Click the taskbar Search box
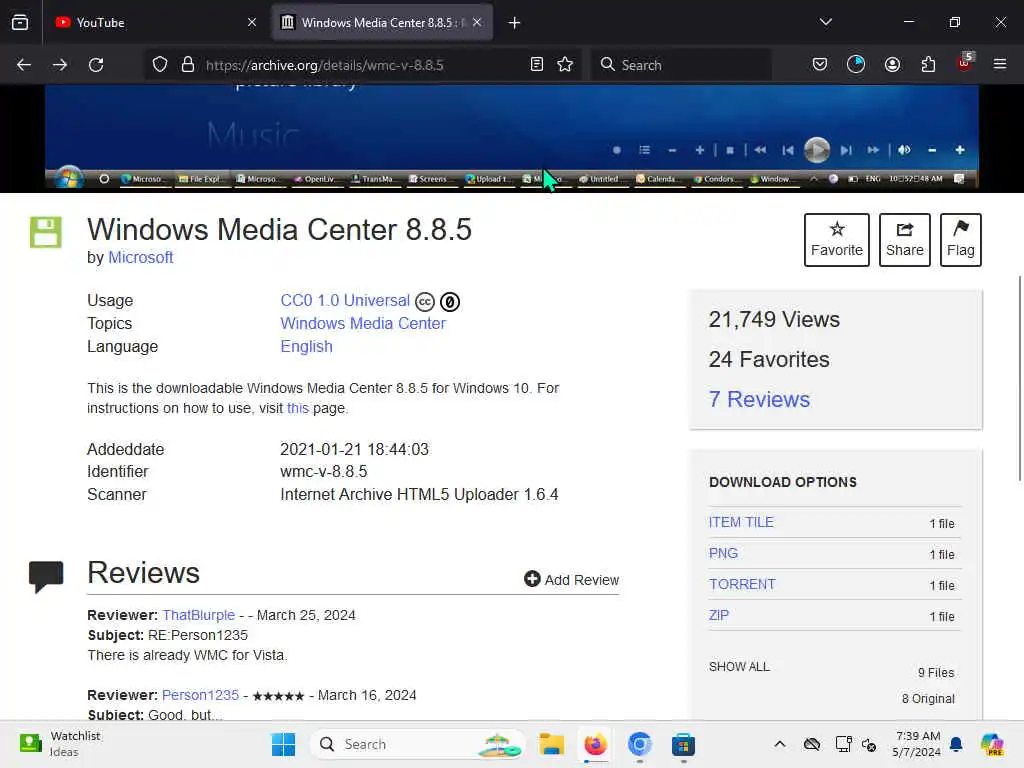This screenshot has height=768, width=1024. [x=418, y=744]
